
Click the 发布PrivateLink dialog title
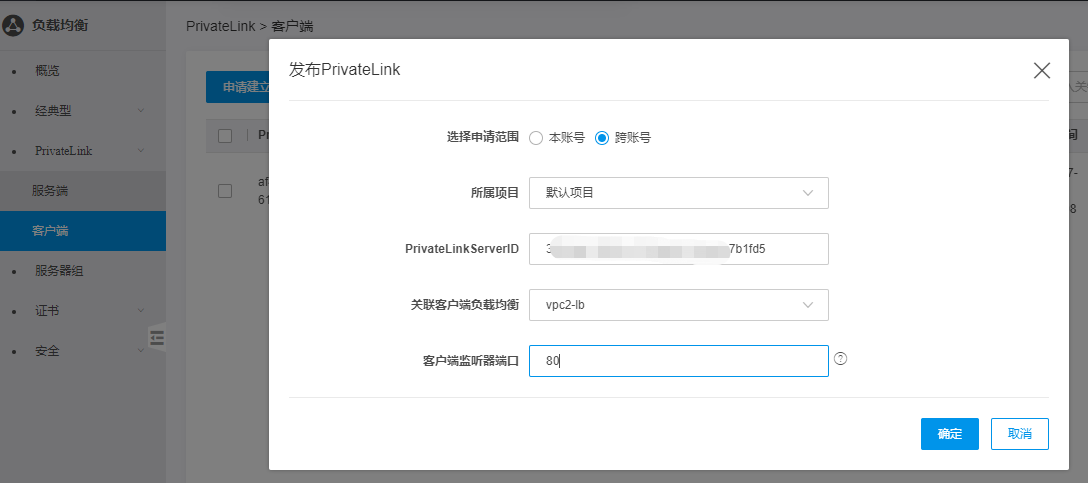tap(344, 70)
